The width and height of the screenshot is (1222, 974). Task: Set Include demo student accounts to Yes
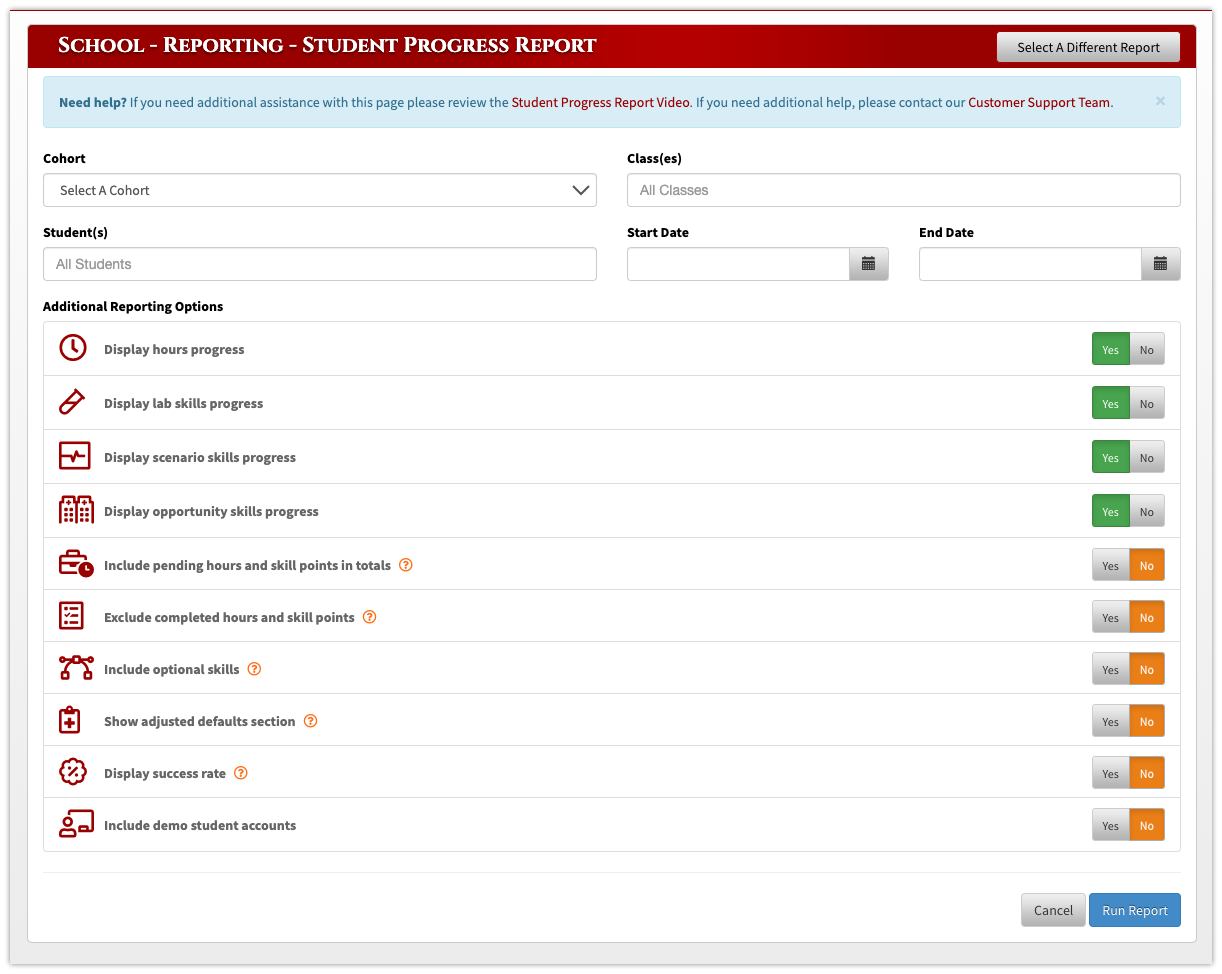(x=1111, y=826)
